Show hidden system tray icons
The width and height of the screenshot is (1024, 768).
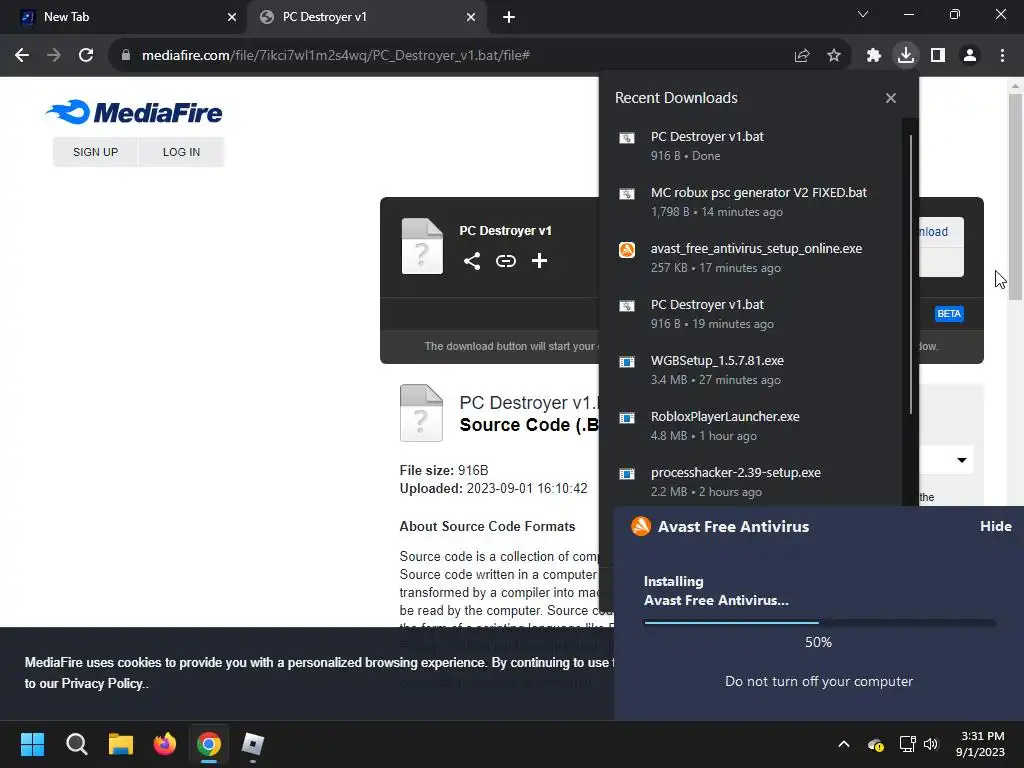tap(844, 744)
